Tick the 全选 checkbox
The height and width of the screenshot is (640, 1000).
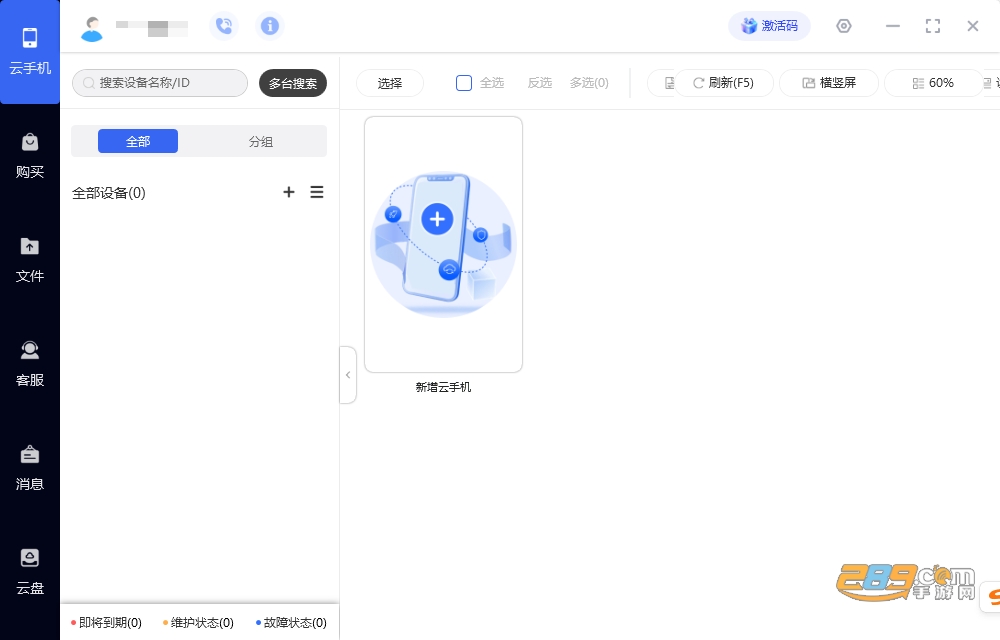[464, 83]
